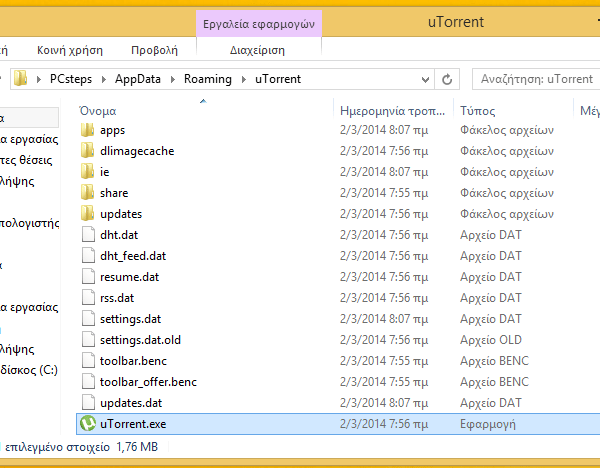Select the file name rss.dat
600x468 pixels.
click(x=117, y=298)
